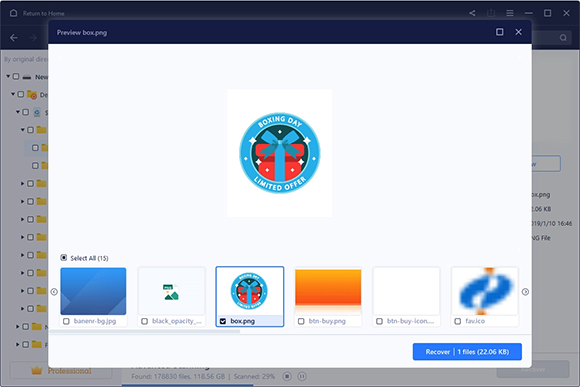Pause the scan in status bar

pyautogui.click(x=302, y=376)
